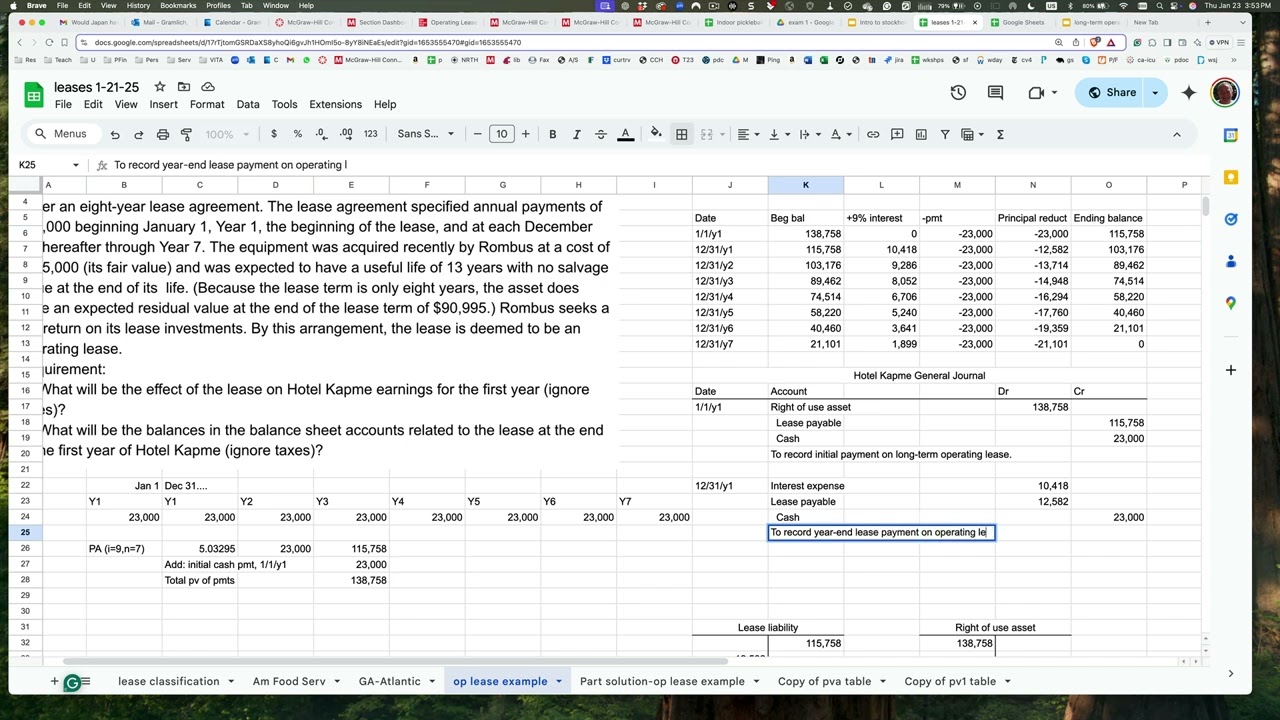The image size is (1280, 720).
Task: Increase font size with plus button
Action: click(x=525, y=134)
